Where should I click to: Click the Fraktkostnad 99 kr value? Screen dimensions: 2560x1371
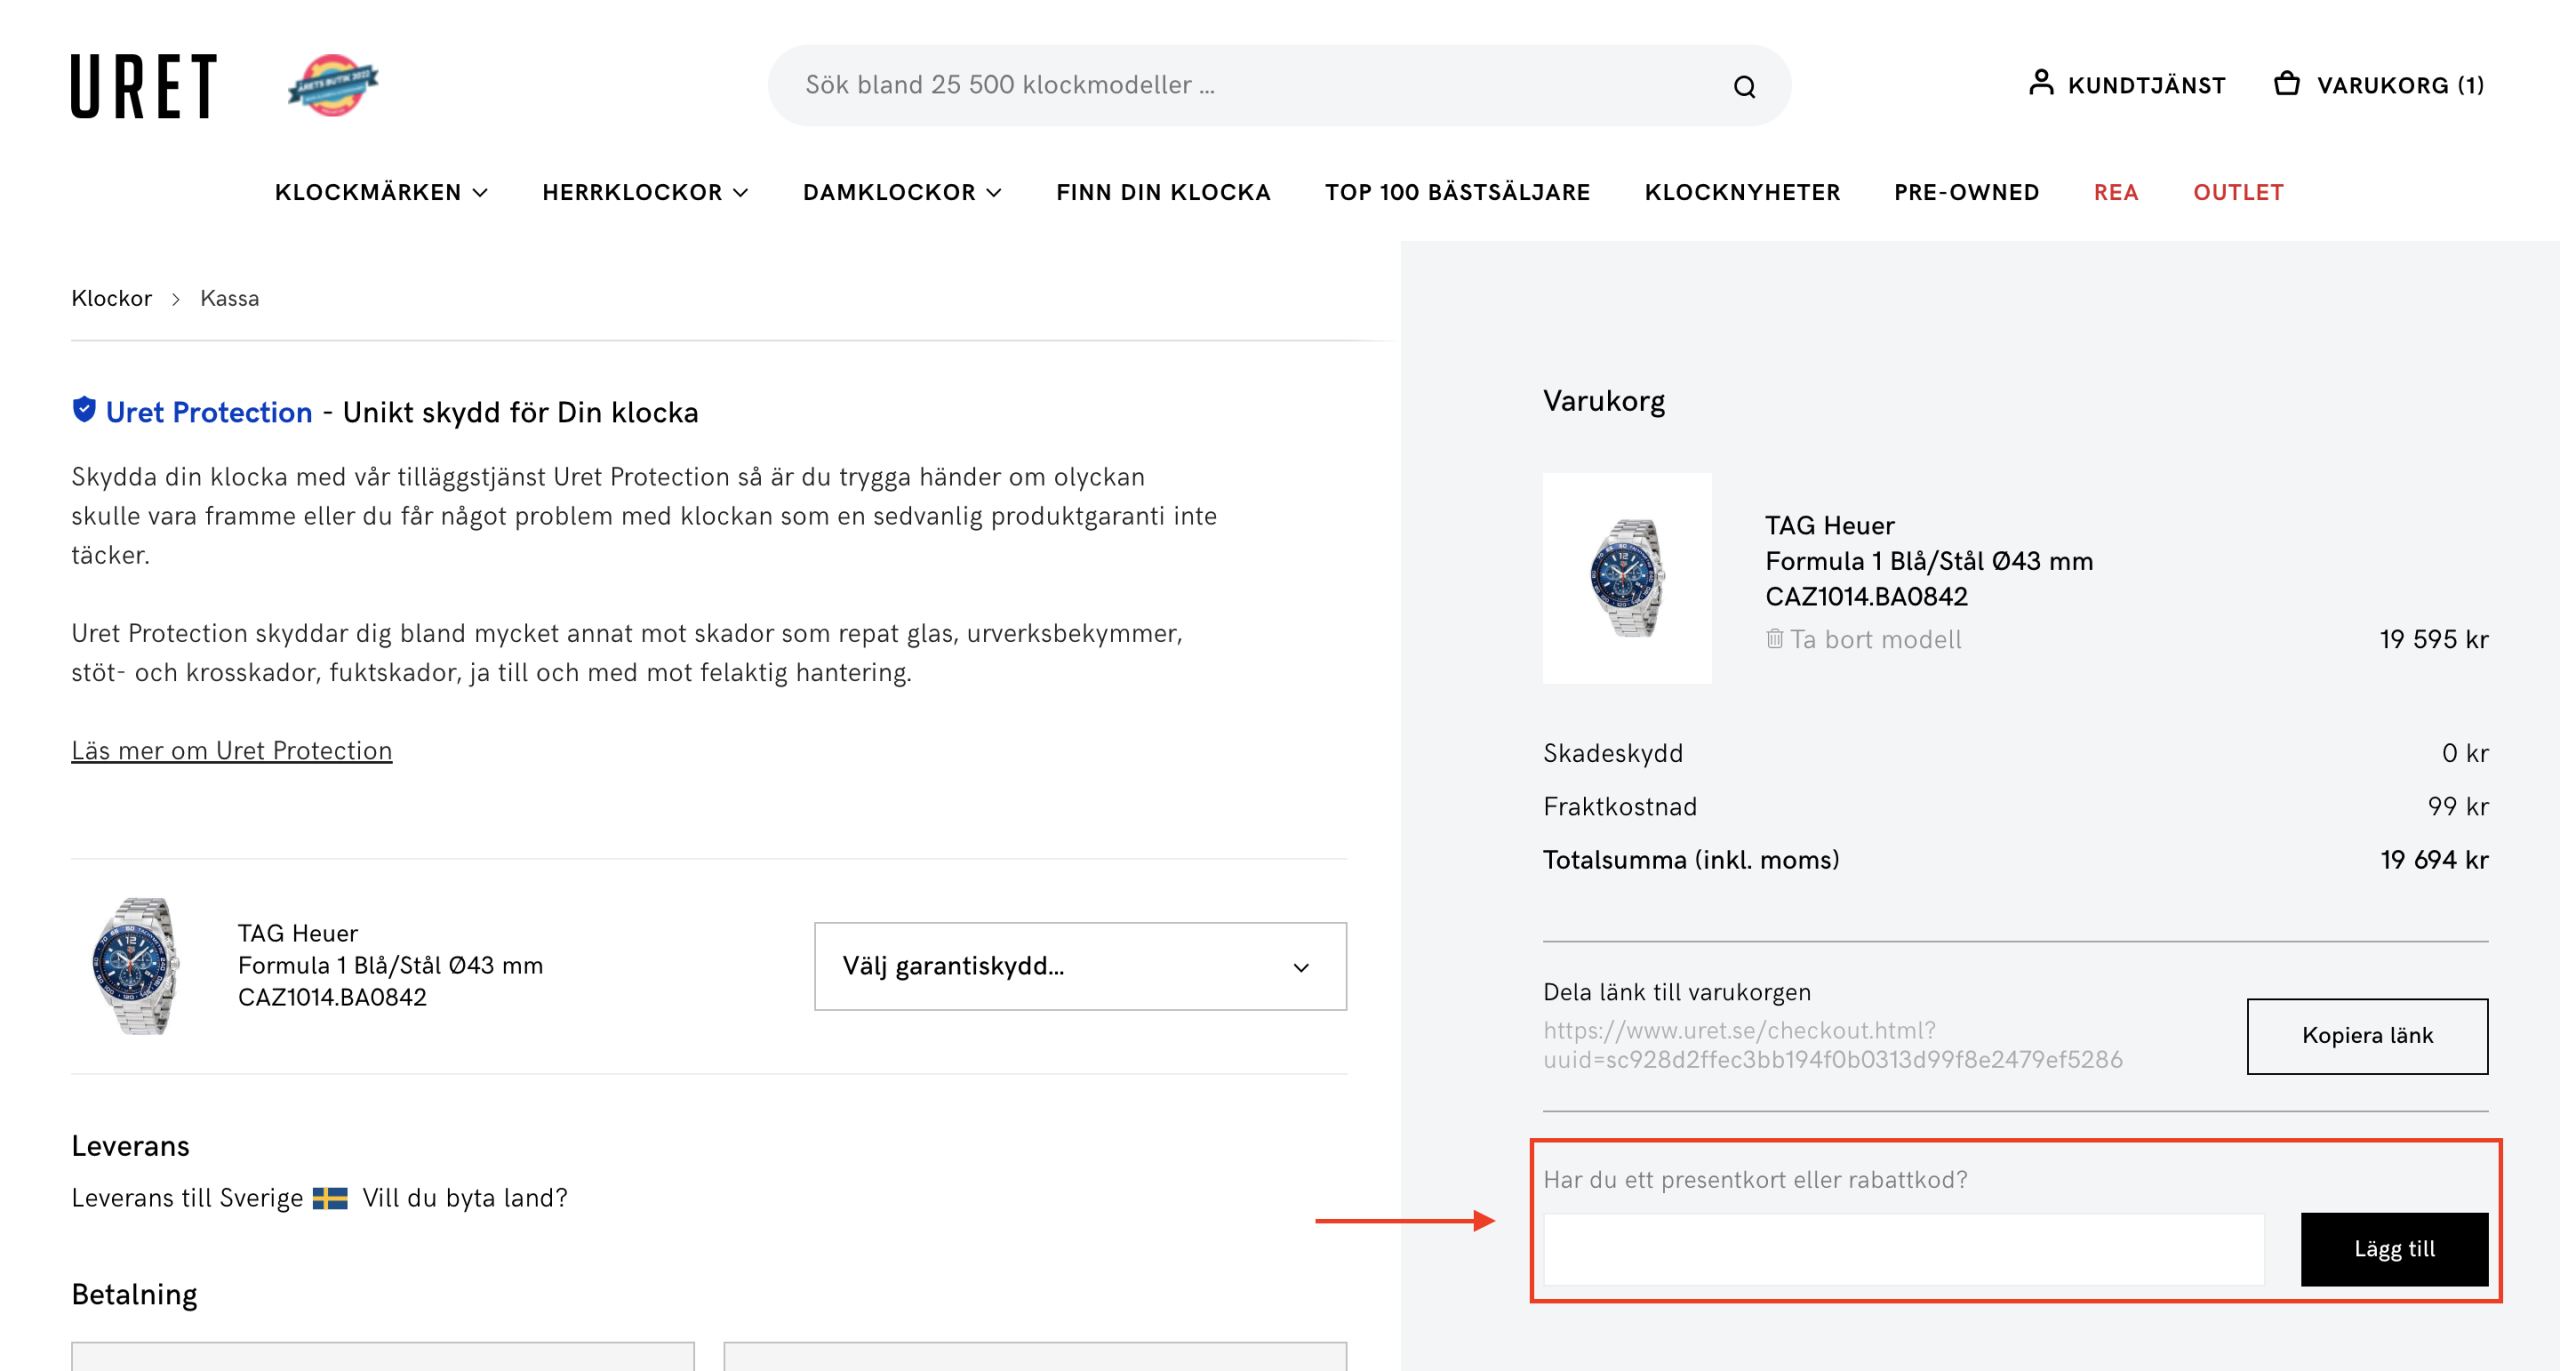(2457, 806)
